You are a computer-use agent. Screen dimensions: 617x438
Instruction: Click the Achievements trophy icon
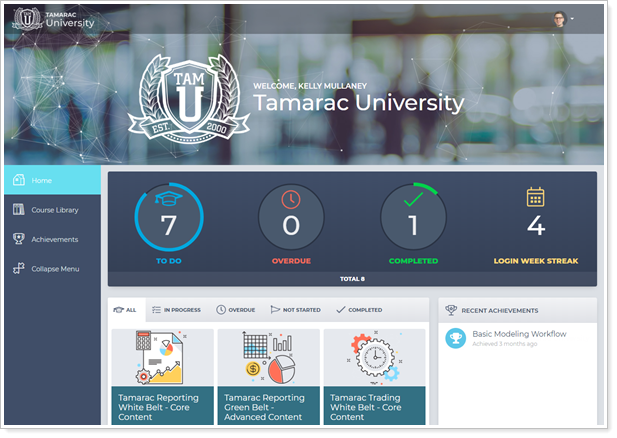click(18, 239)
